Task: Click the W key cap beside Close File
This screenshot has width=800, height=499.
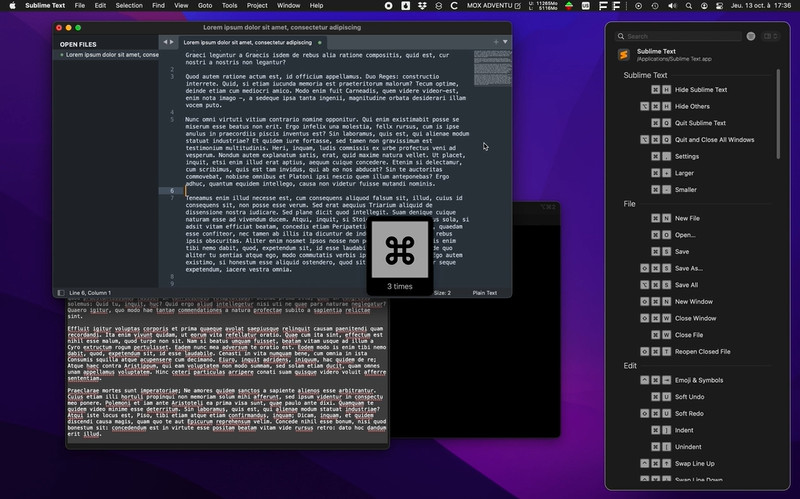Action: tap(667, 335)
